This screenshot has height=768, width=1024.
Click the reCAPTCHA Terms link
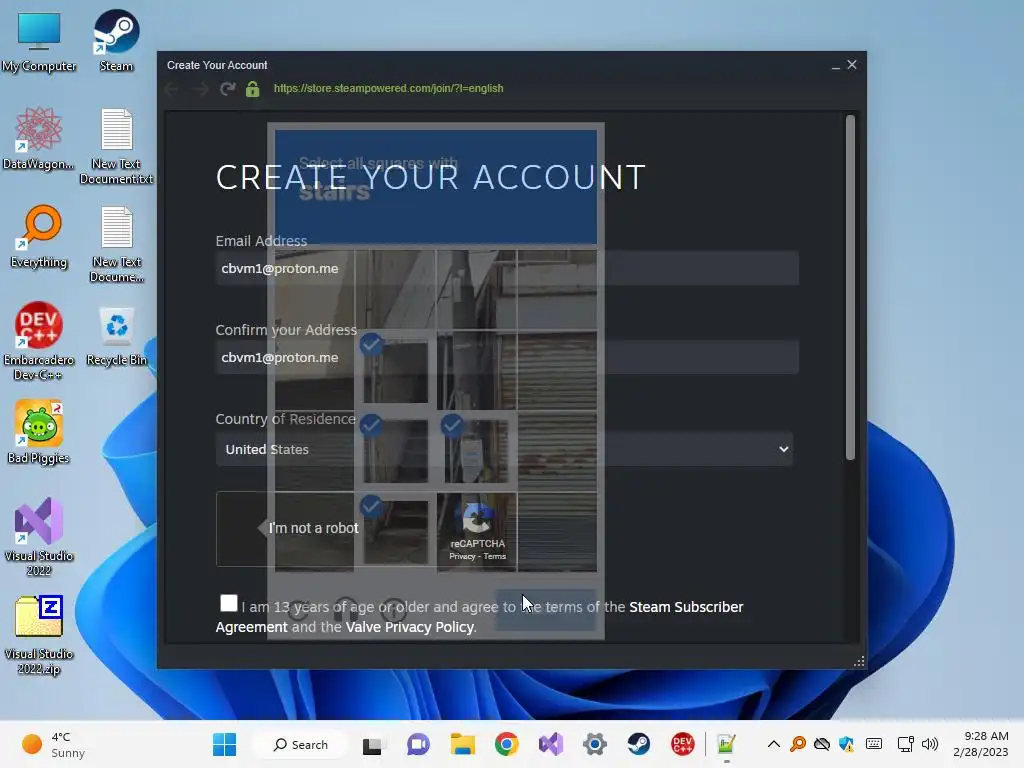[495, 556]
